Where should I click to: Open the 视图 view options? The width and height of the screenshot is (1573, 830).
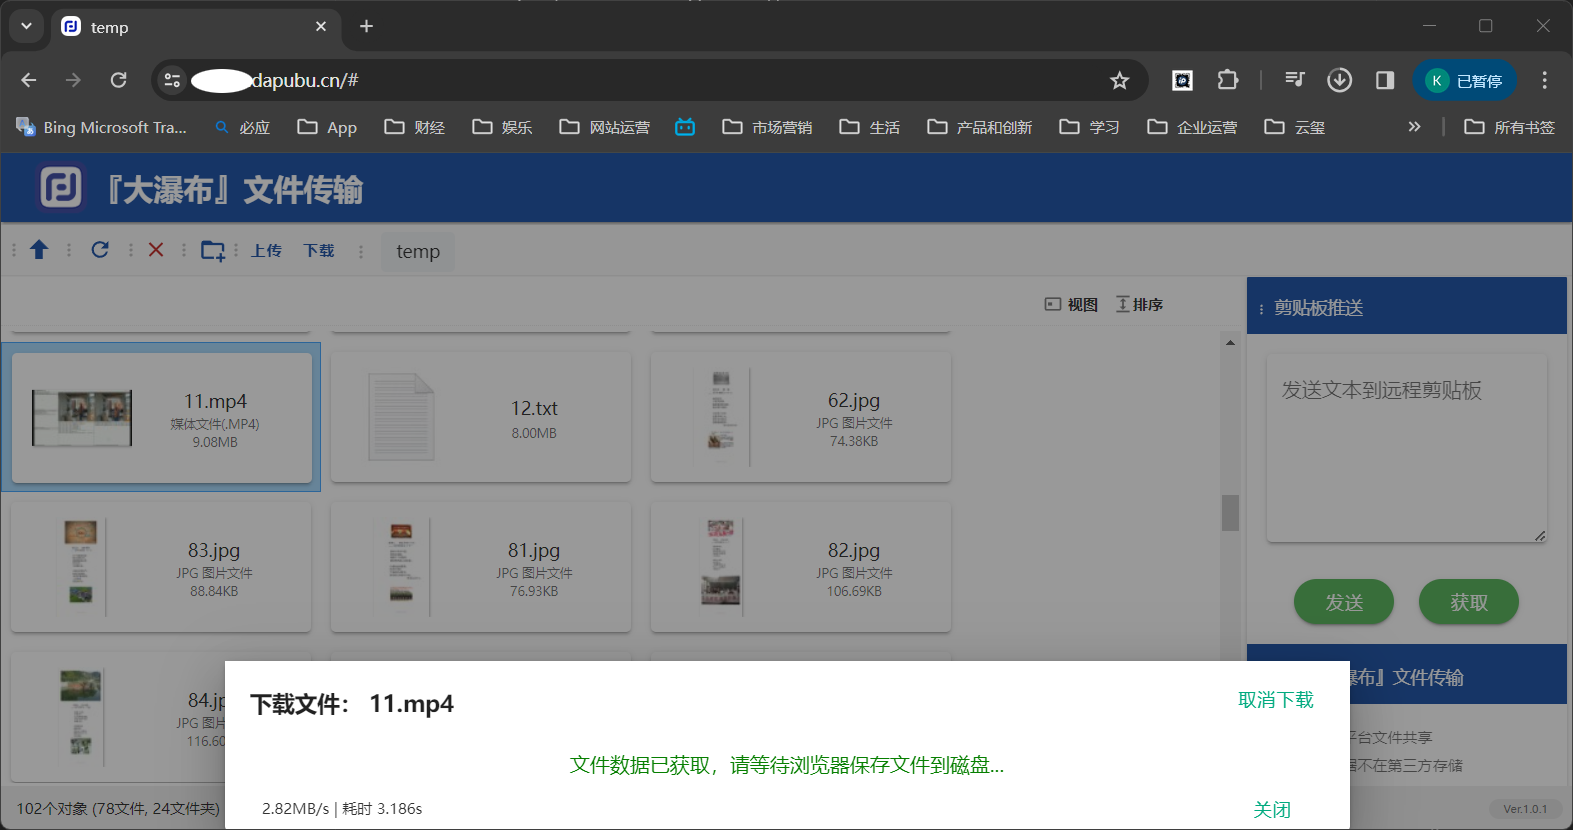click(1071, 304)
